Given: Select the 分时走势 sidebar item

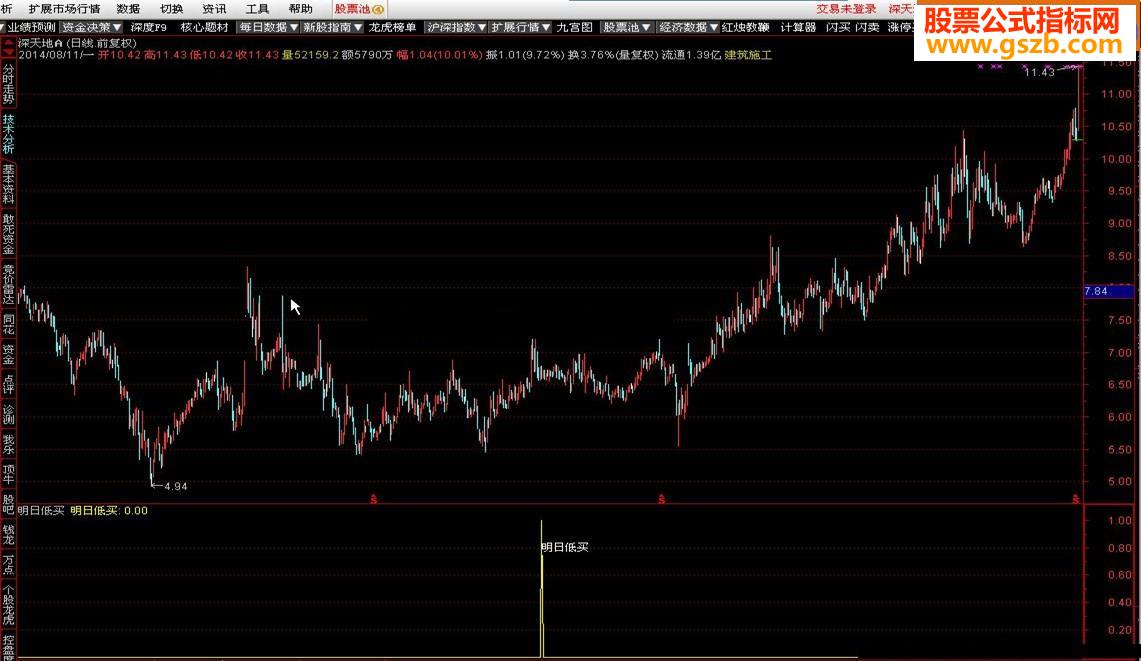Looking at the screenshot, I should pyautogui.click(x=8, y=84).
